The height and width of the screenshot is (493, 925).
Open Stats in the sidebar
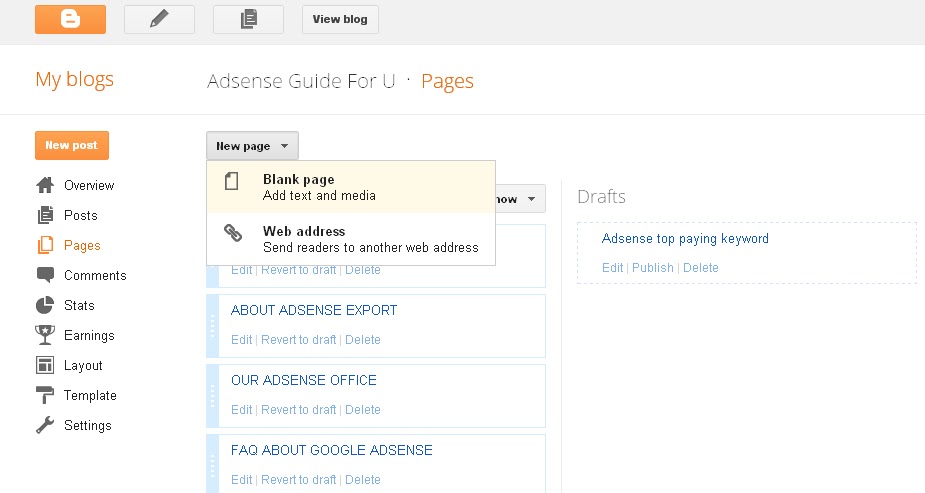point(79,305)
